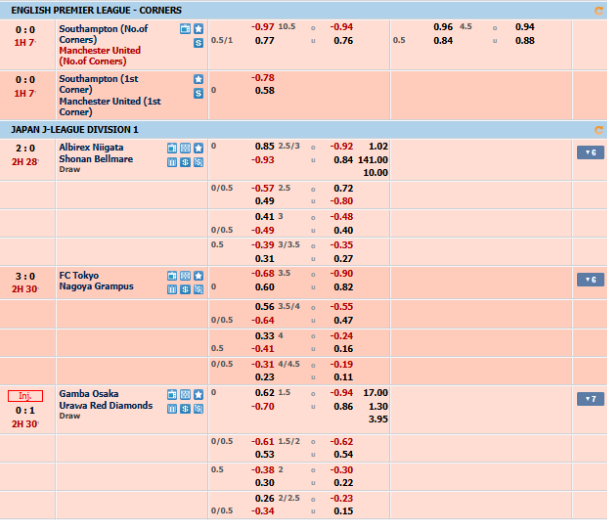Viewport: 607px width, 520px height.
Task: Favorite the Southampton 1st Corner match
Action: pos(199,79)
